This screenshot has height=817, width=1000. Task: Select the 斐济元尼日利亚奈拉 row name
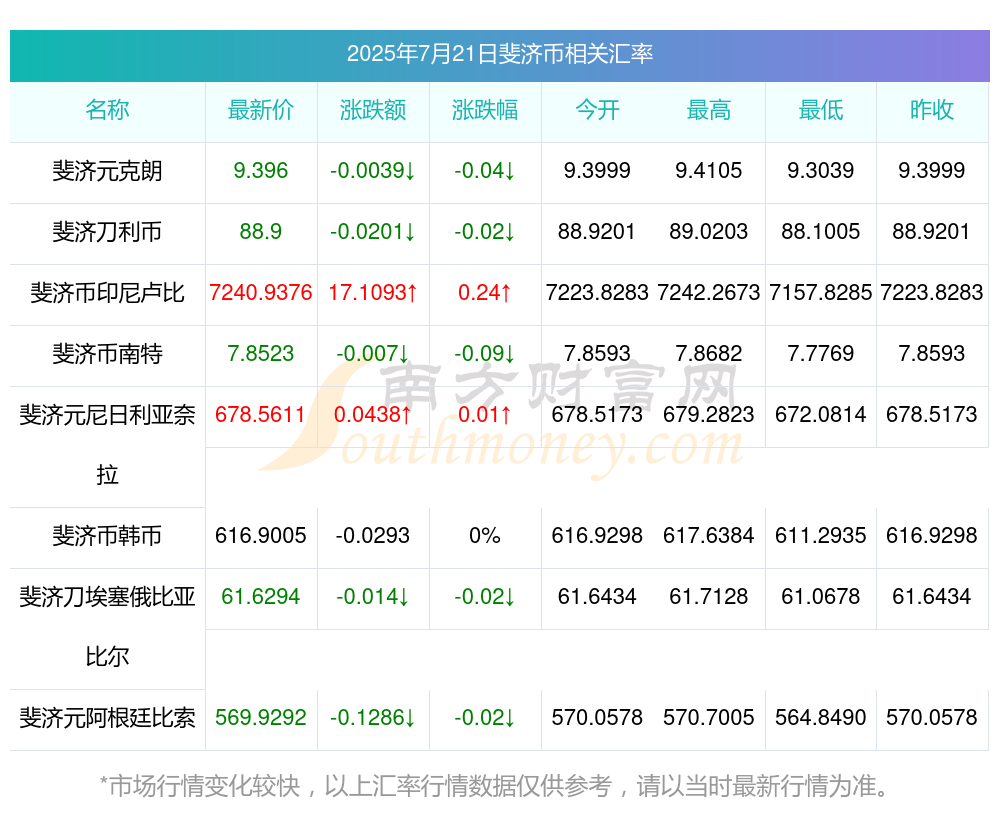(107, 445)
